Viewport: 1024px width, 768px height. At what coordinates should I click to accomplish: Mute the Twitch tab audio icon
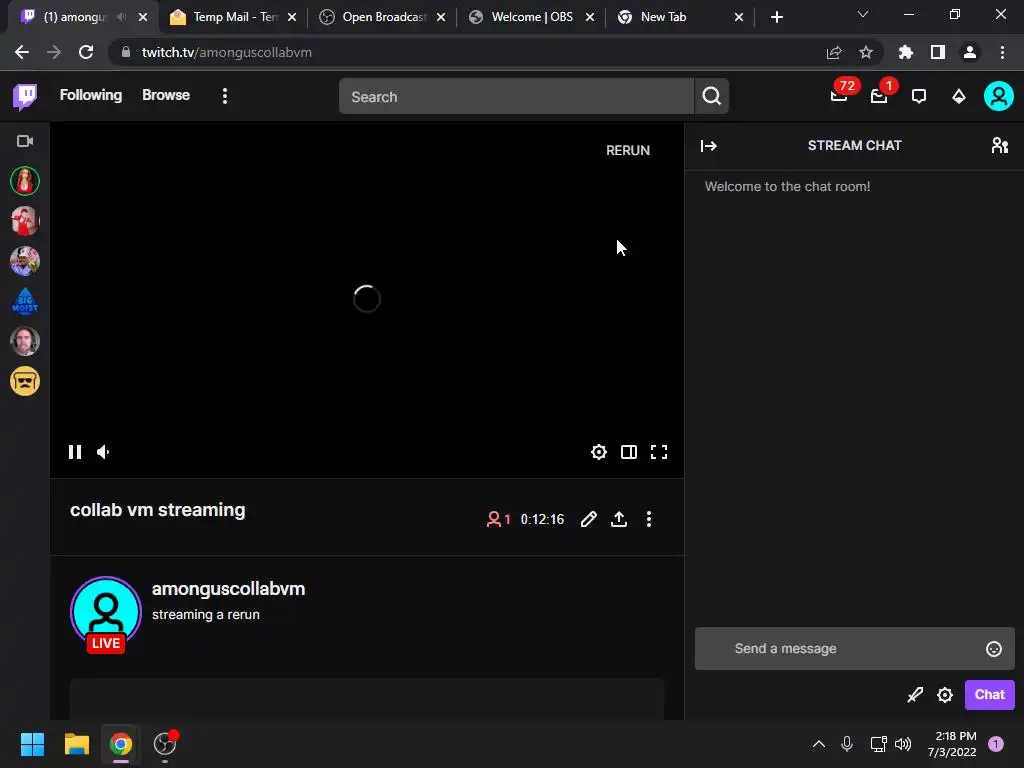[x=121, y=17]
